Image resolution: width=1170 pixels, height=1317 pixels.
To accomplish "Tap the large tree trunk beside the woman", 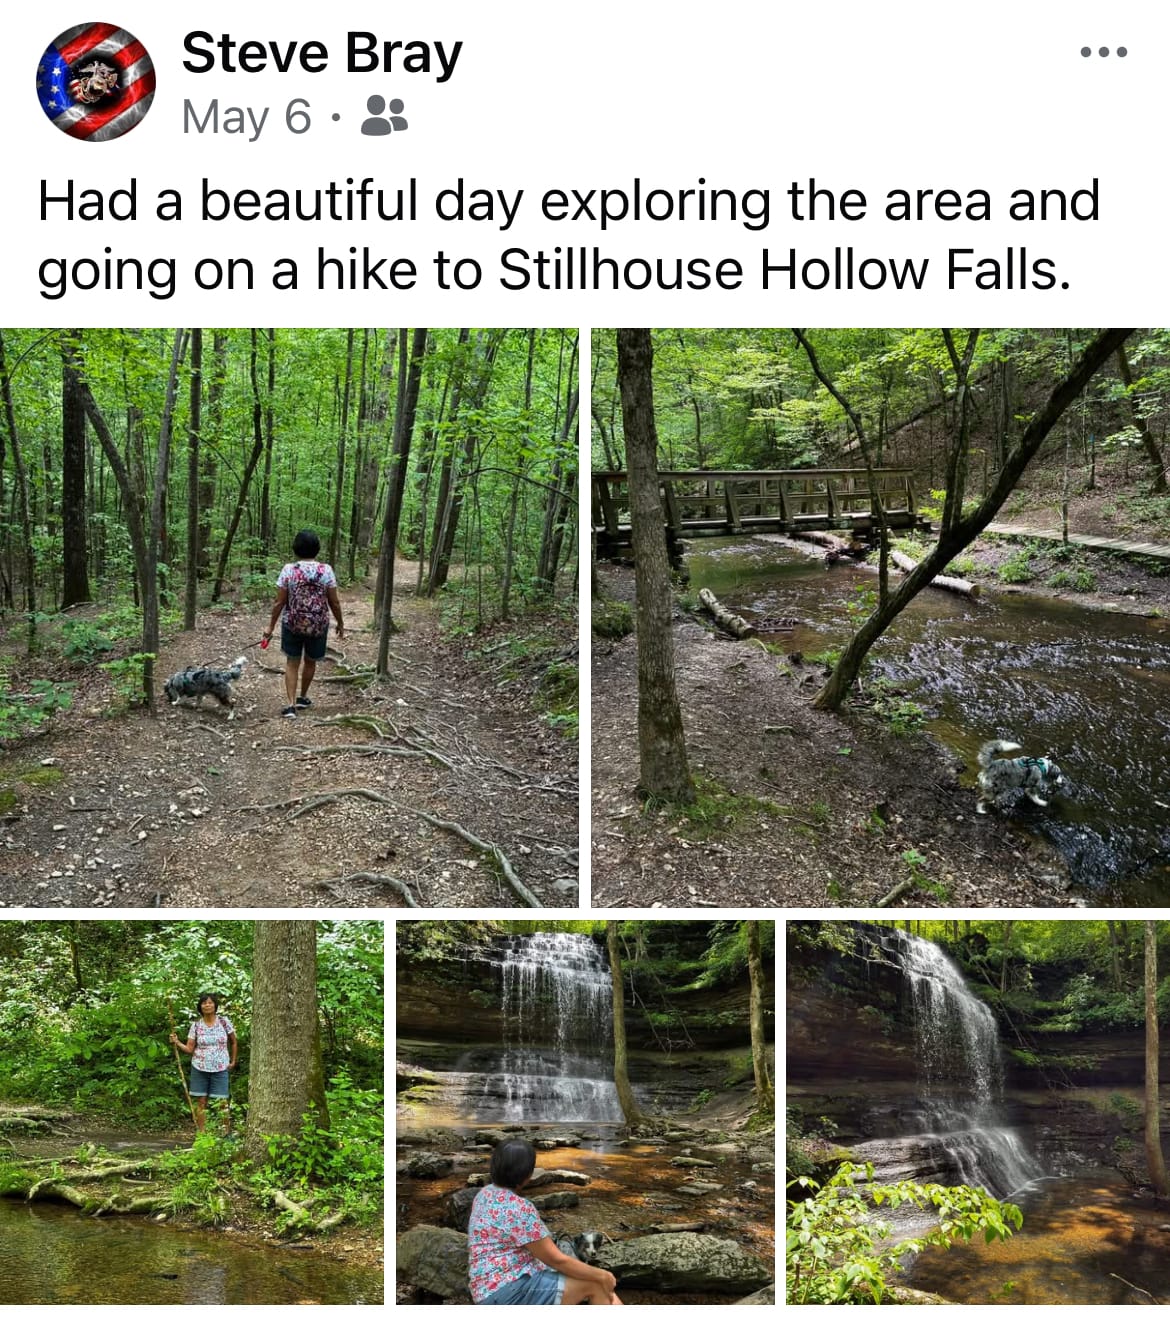I will pos(285,1030).
